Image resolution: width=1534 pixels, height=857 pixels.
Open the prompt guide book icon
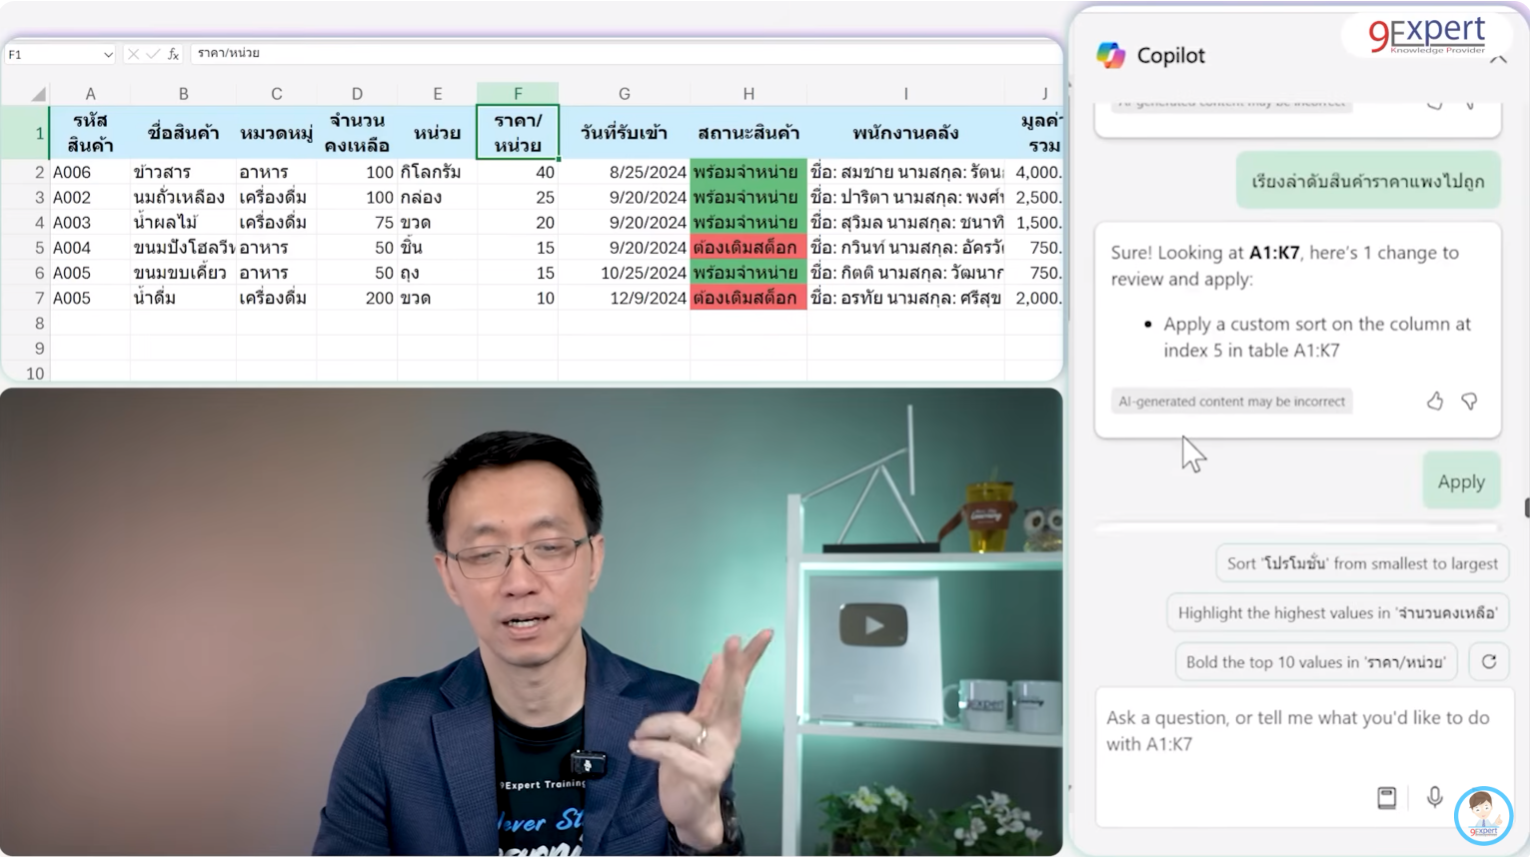pos(1386,797)
